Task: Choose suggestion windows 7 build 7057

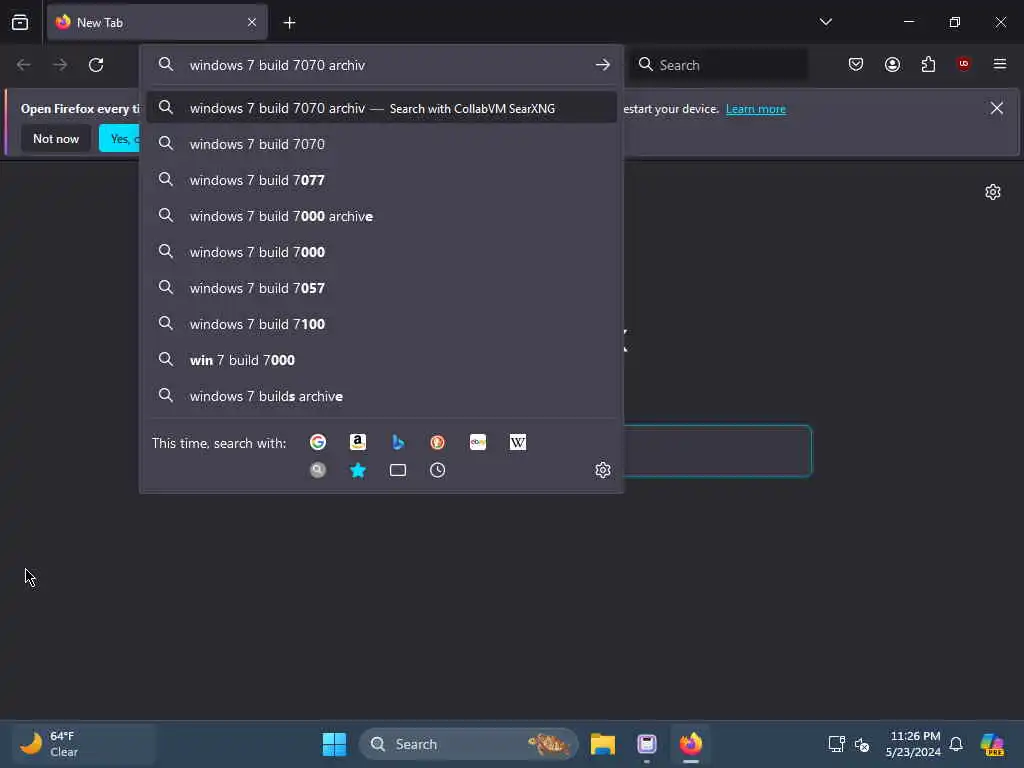Action: (381, 288)
